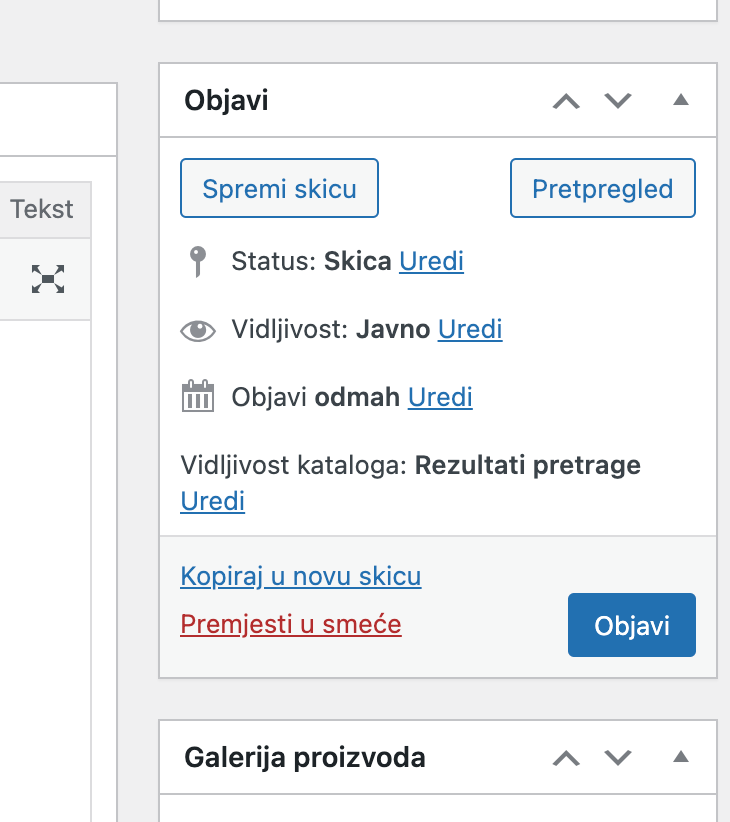The height and width of the screenshot is (822, 730).
Task: Collapse the Objavi panel with its toggle triangle
Action: [x=681, y=100]
